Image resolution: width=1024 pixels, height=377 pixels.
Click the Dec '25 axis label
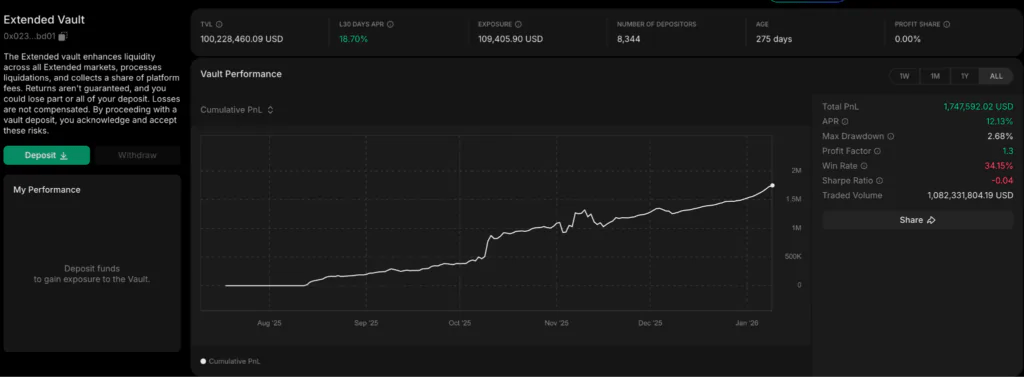[x=650, y=323]
